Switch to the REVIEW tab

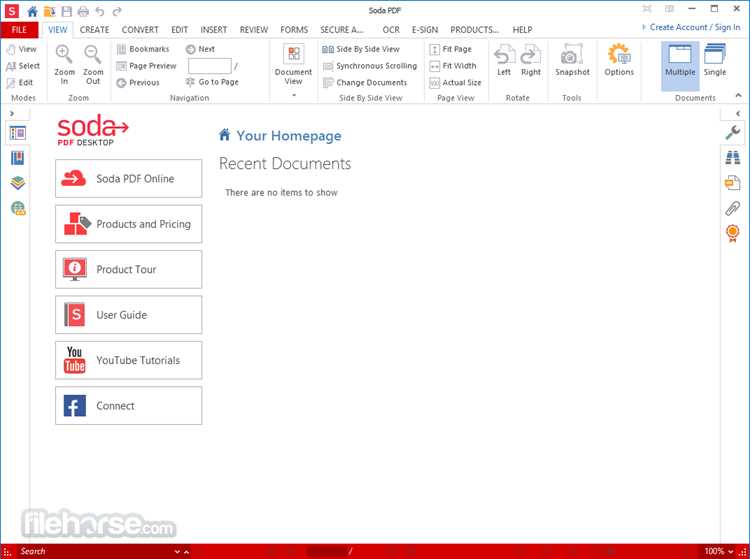point(254,30)
